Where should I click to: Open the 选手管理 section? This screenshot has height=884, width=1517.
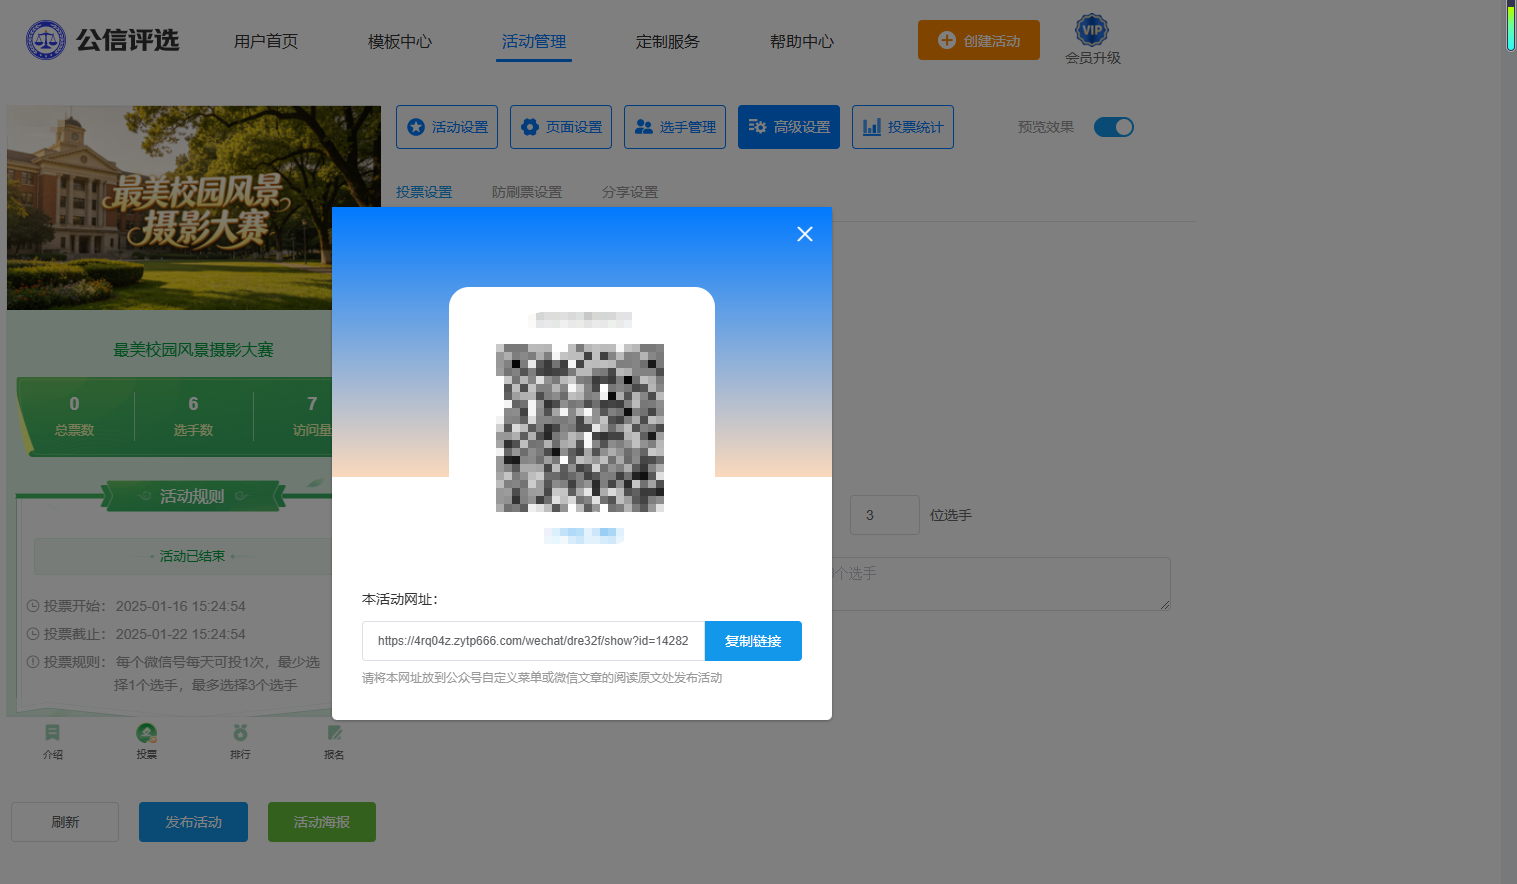(675, 127)
